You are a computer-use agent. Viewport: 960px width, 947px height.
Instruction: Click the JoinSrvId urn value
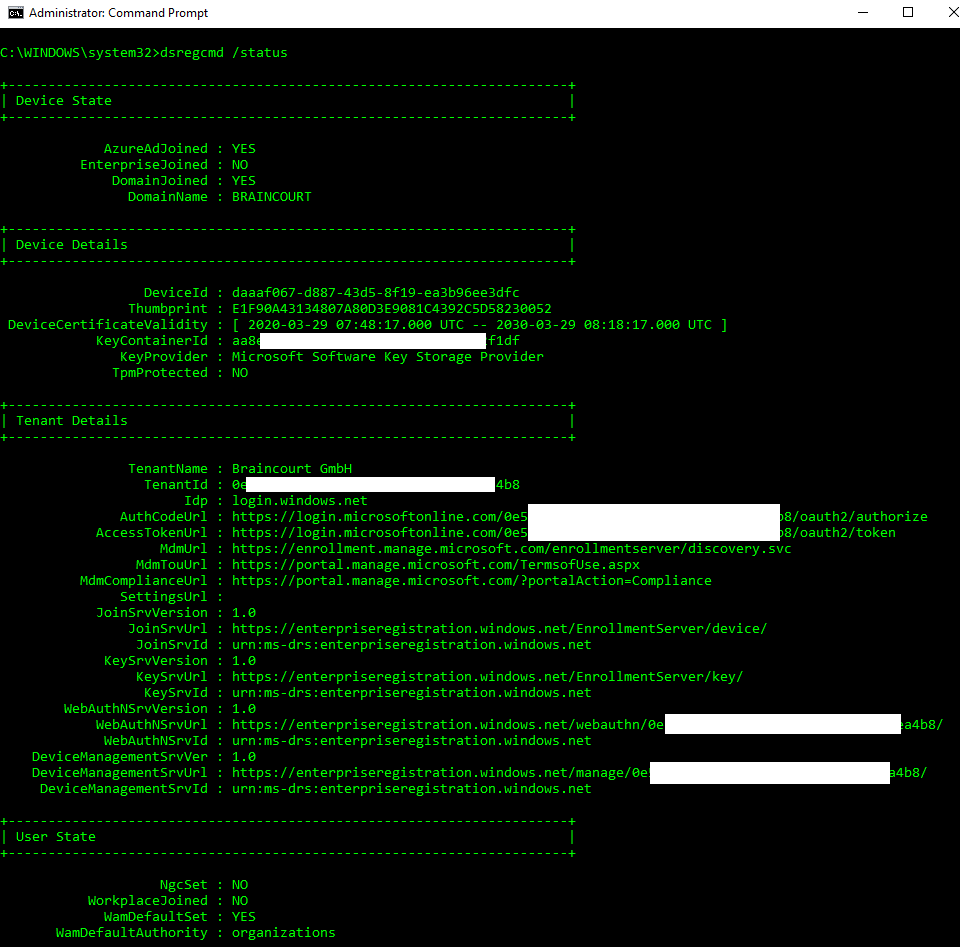coord(411,645)
